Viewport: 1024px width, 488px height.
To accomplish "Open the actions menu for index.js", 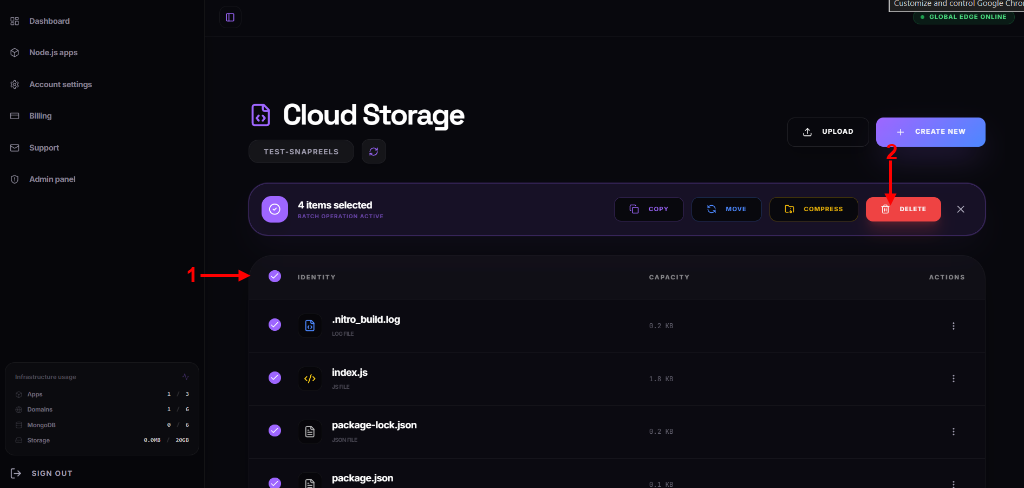I will (x=953, y=379).
